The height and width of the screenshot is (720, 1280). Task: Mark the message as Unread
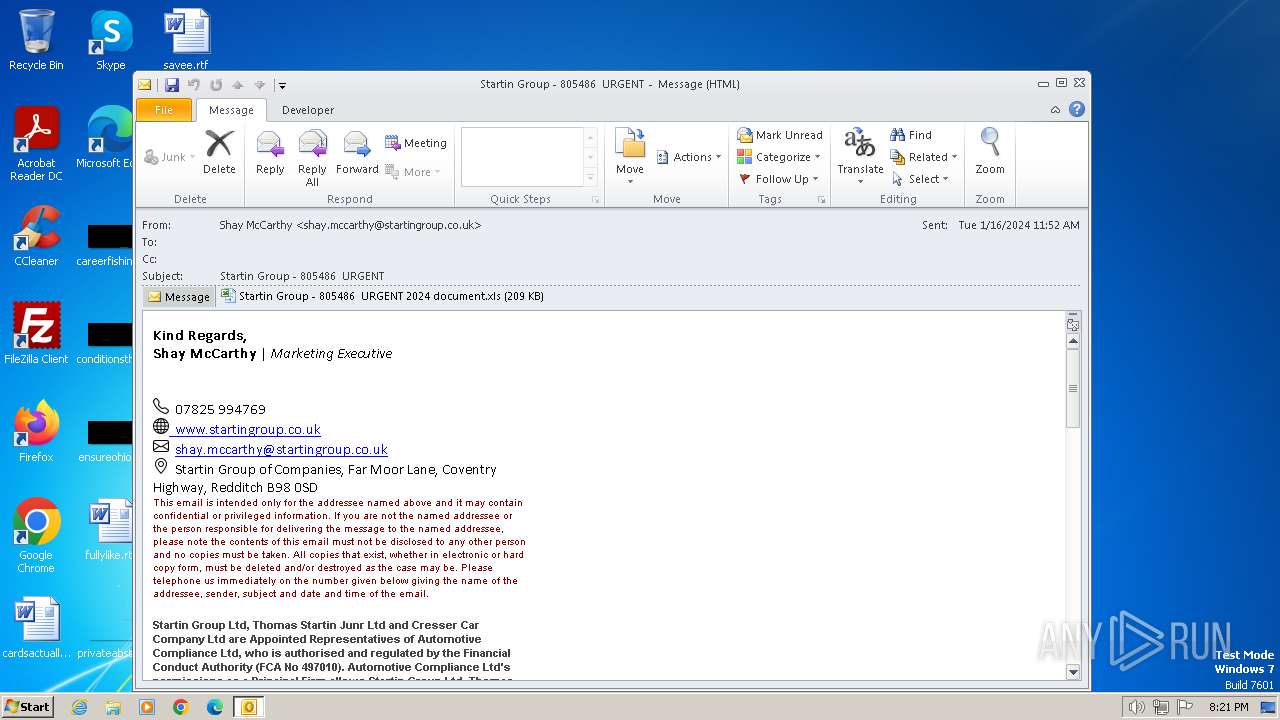tap(780, 135)
